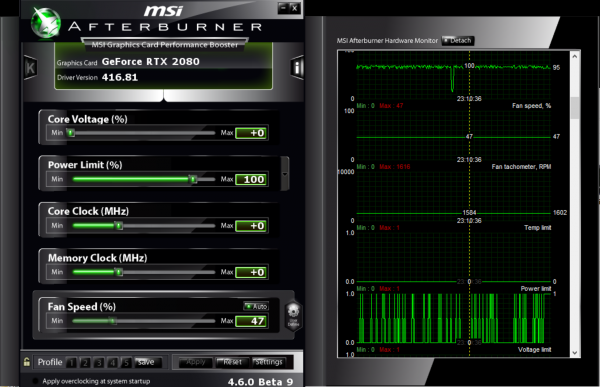Viewport: 600px width, 387px height.
Task: Click the Core Clock value field
Action: coord(251,226)
